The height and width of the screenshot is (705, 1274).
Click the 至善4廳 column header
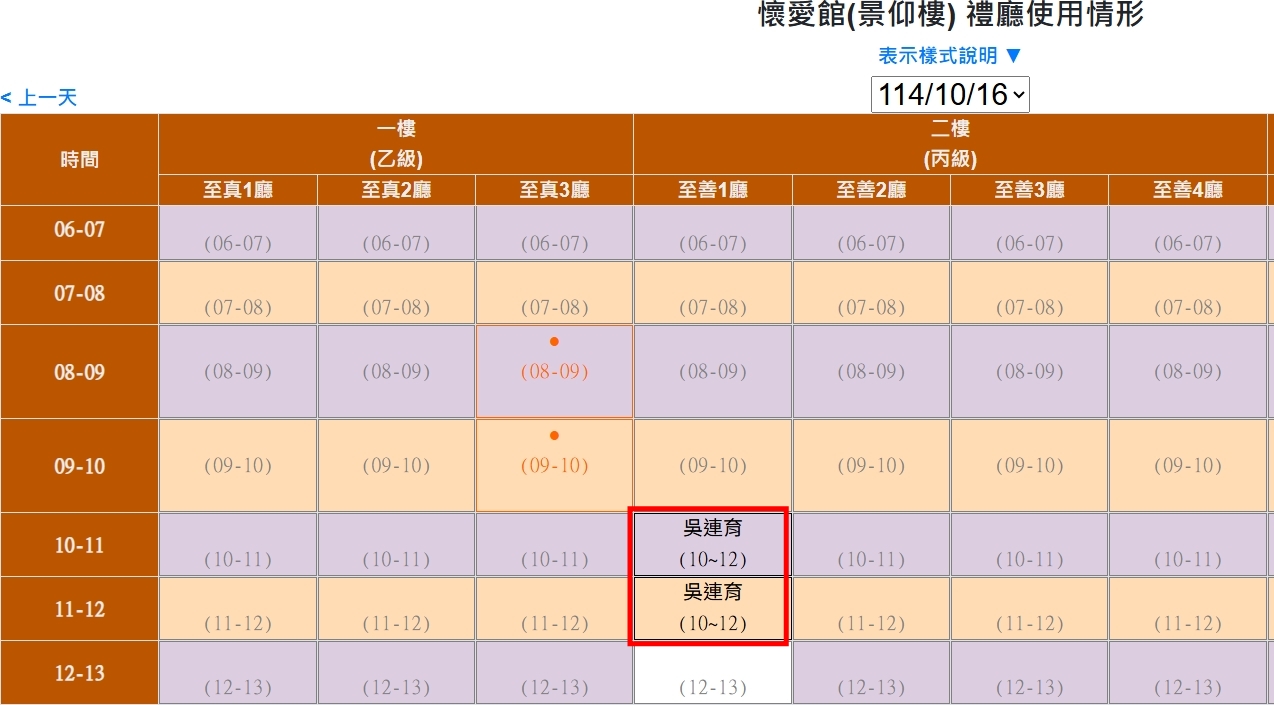pos(1188,190)
